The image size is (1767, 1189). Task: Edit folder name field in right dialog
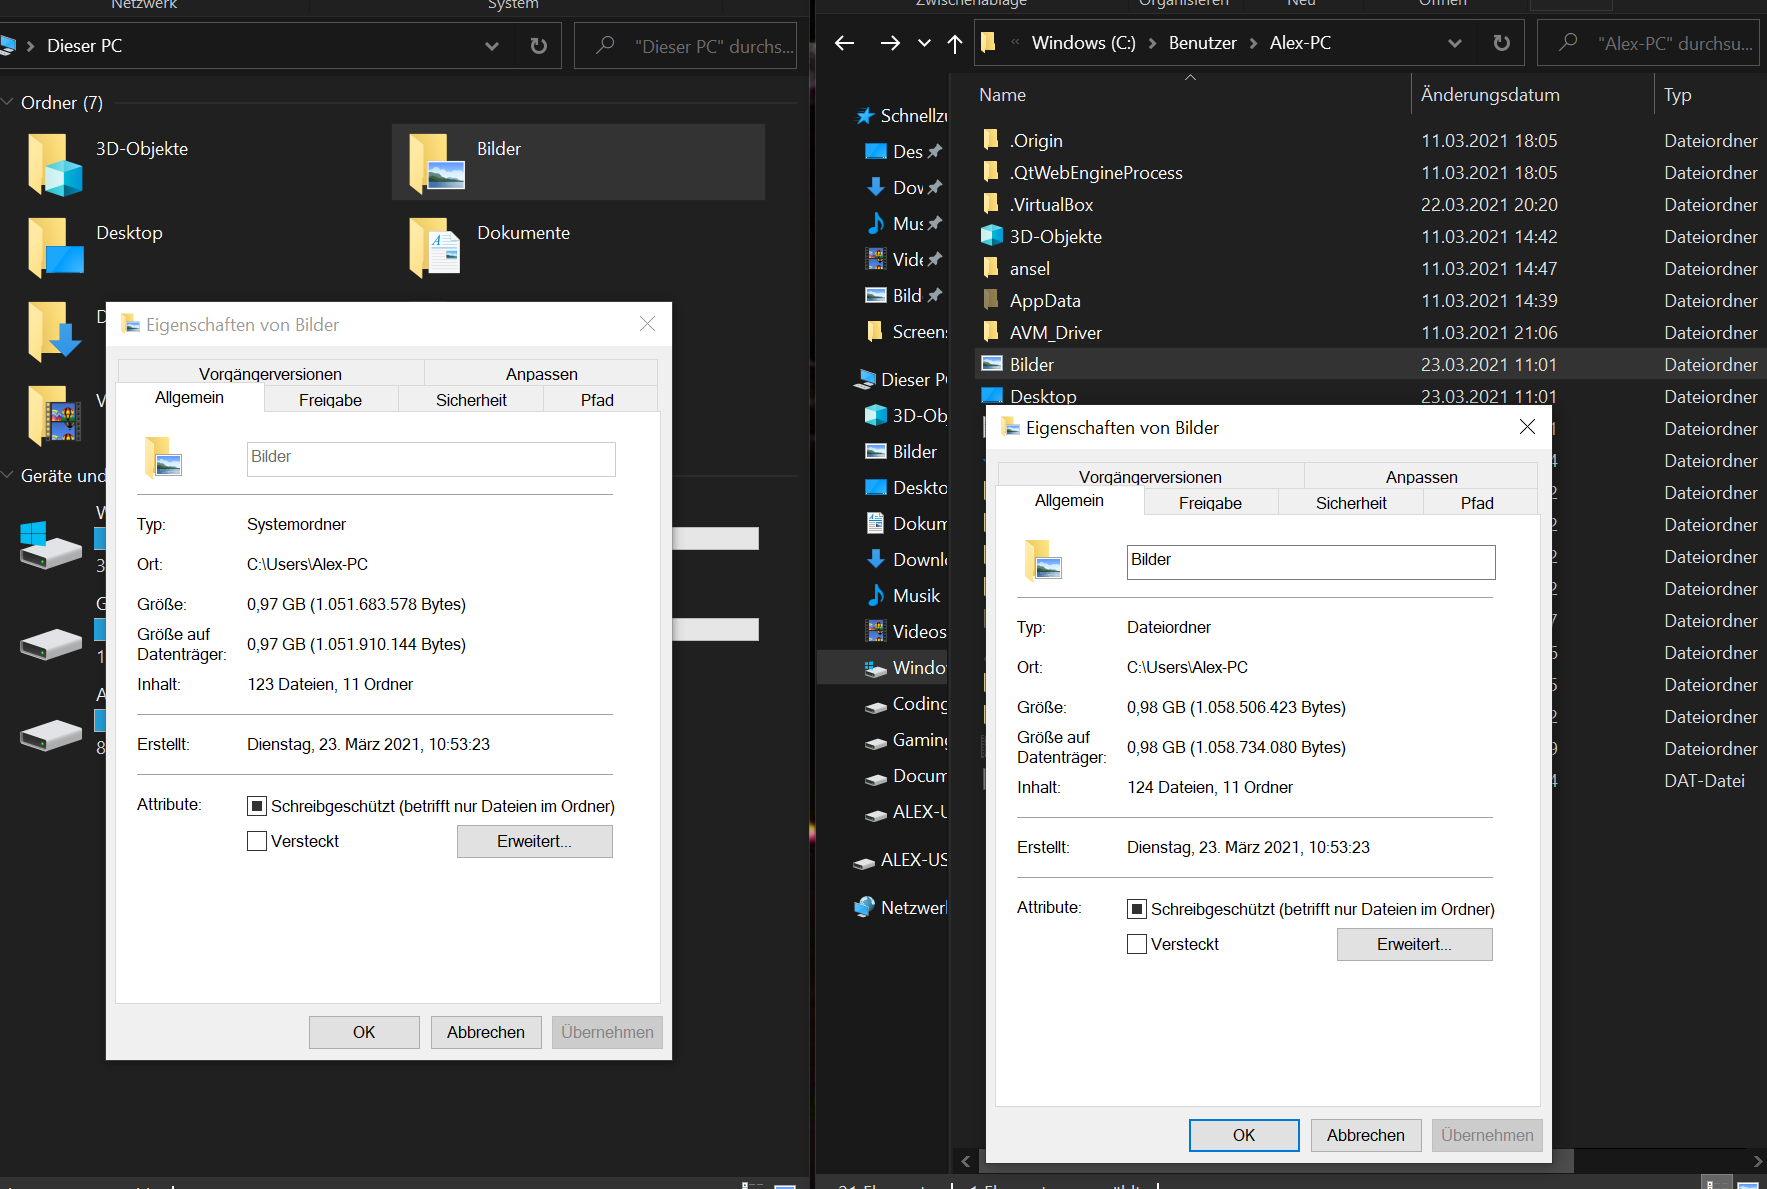(1311, 562)
